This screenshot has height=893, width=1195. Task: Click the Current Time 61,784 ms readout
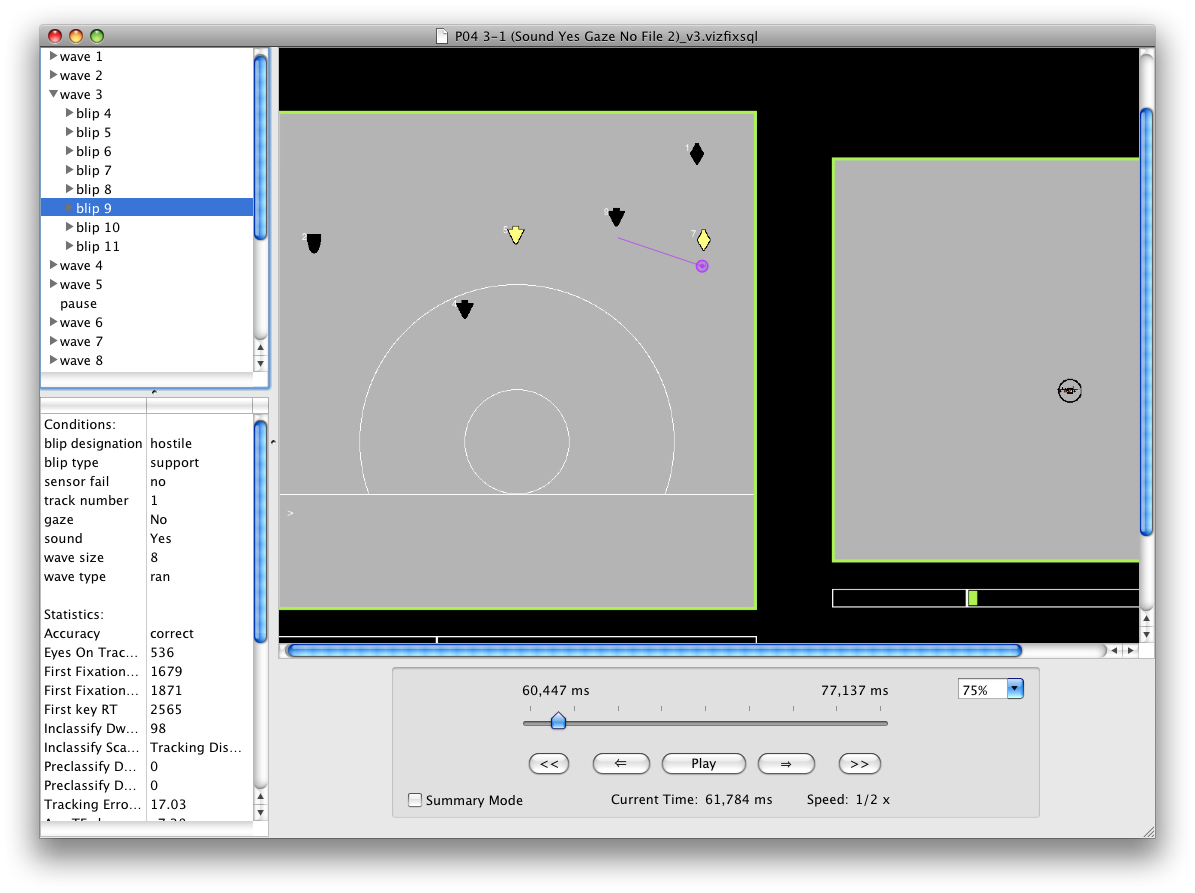691,799
